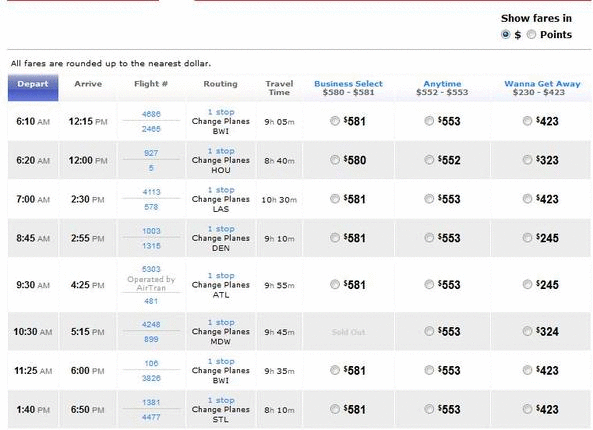
Task: Open flight number 578 details
Action: coord(151,207)
